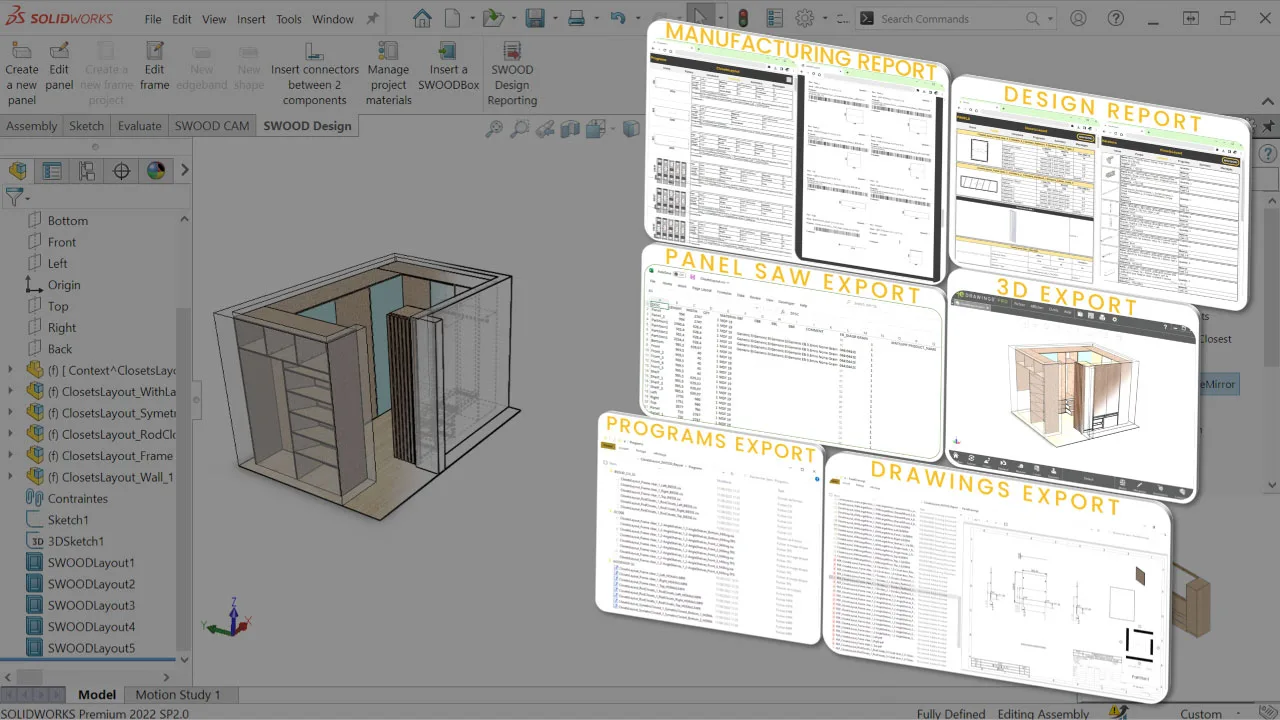Image resolution: width=1280 pixels, height=720 pixels.
Task: Click in the Search Commands field
Action: [x=955, y=18]
